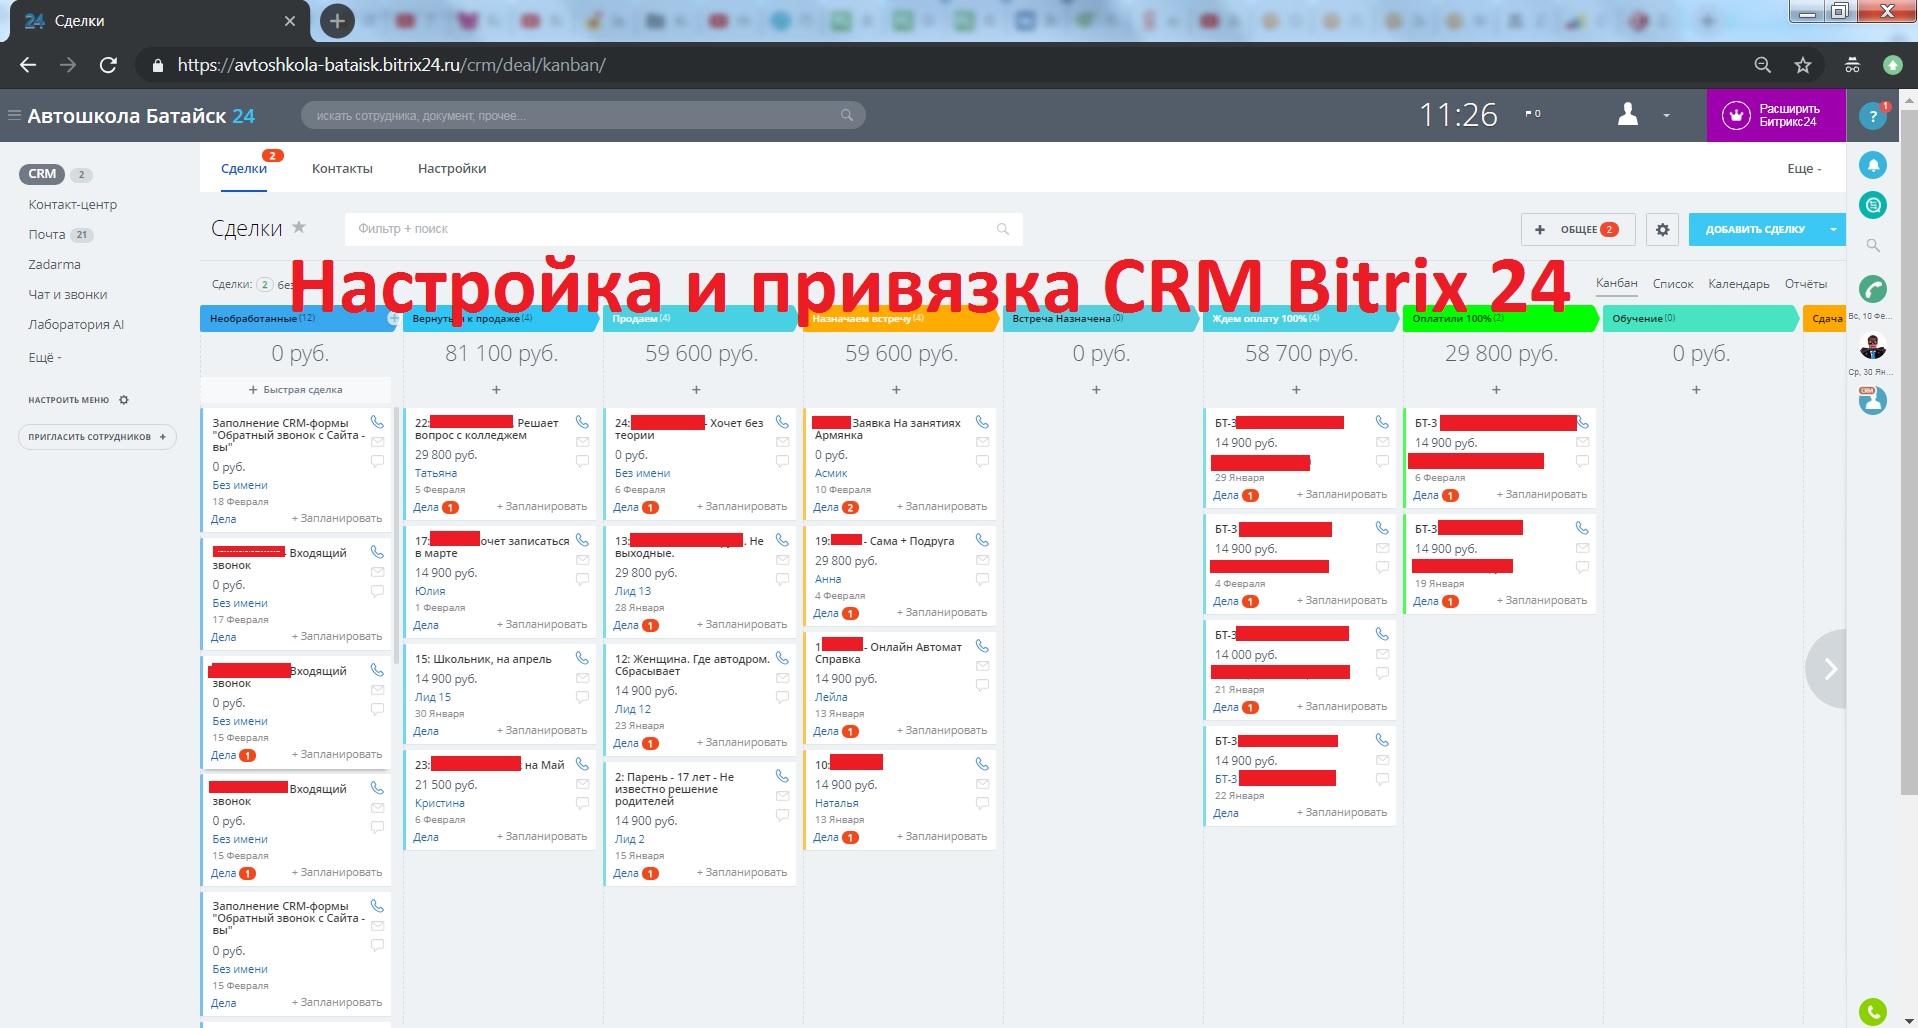Select the Канбан view
Screen dimensions: 1918x1028
tap(1617, 283)
